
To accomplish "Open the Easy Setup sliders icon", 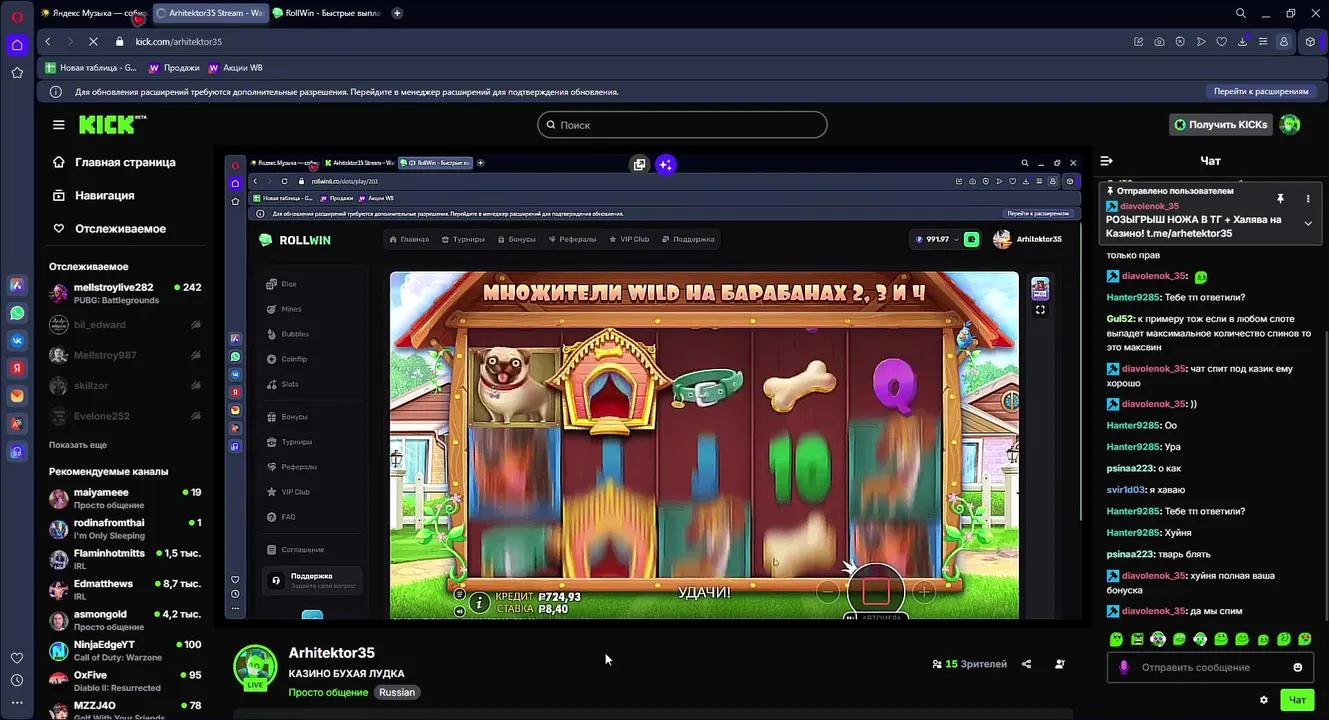I will pyautogui.click(x=1263, y=42).
